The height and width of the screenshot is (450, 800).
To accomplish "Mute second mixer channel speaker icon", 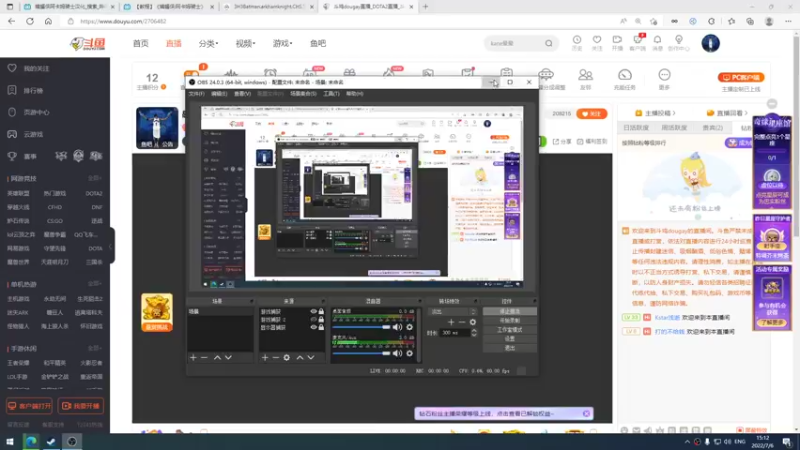I will [x=397, y=353].
